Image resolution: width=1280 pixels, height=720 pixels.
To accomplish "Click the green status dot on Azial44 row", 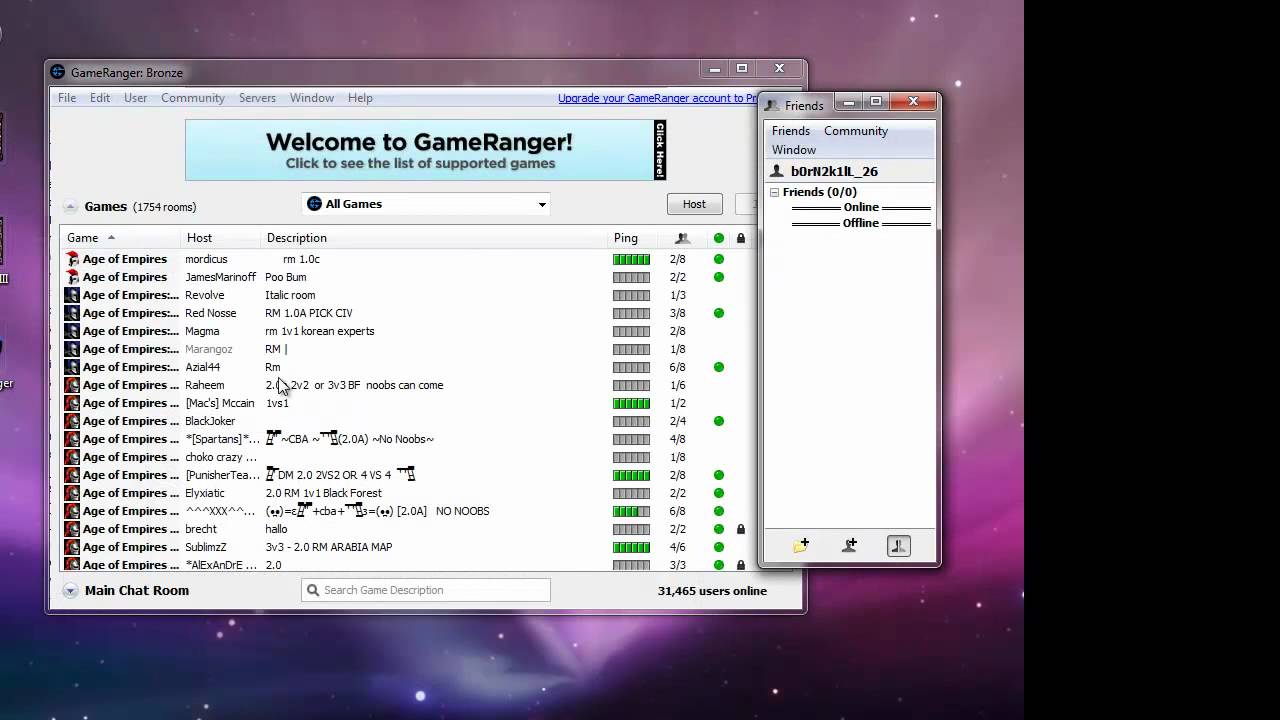I will click(x=718, y=367).
